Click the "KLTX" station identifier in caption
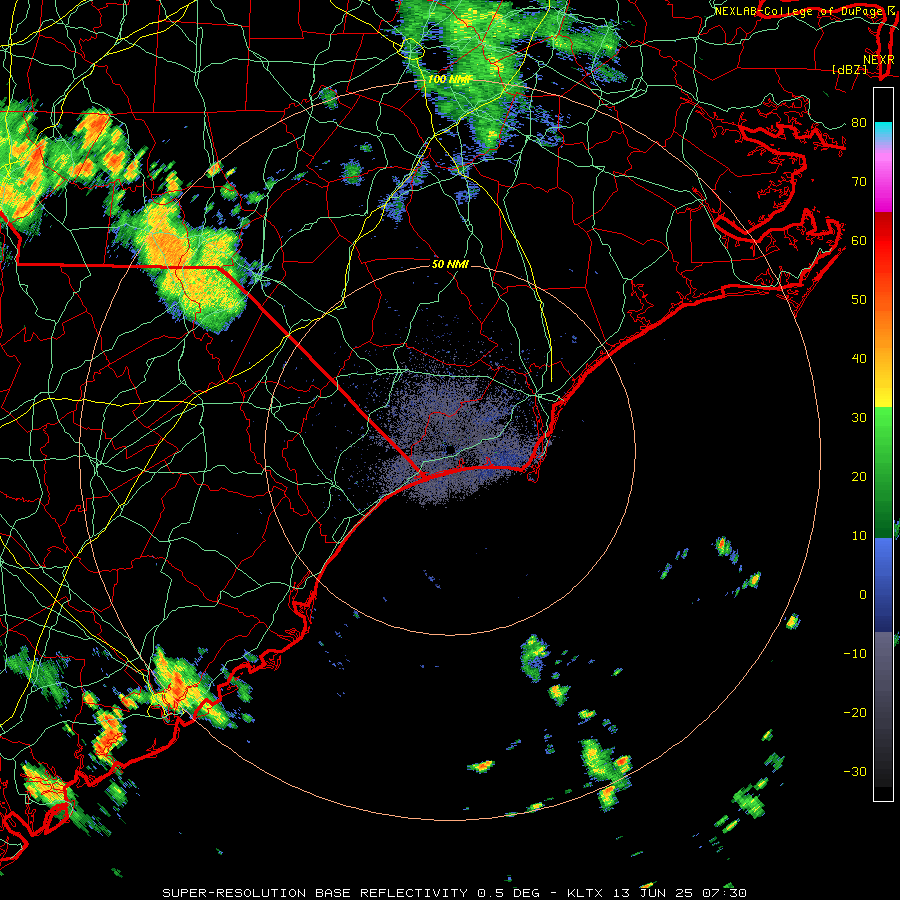The image size is (900, 900). point(584,893)
